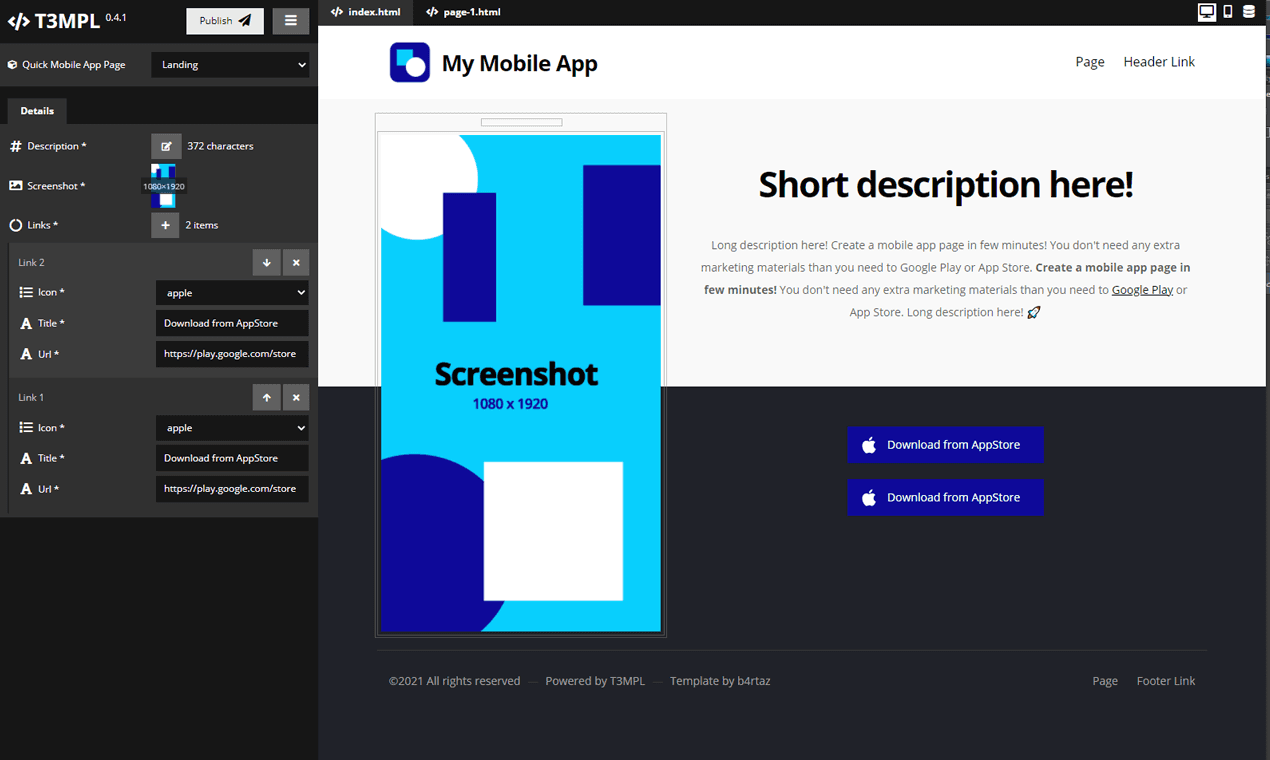Open the Details tab
Image resolution: width=1270 pixels, height=760 pixels.
tap(37, 111)
